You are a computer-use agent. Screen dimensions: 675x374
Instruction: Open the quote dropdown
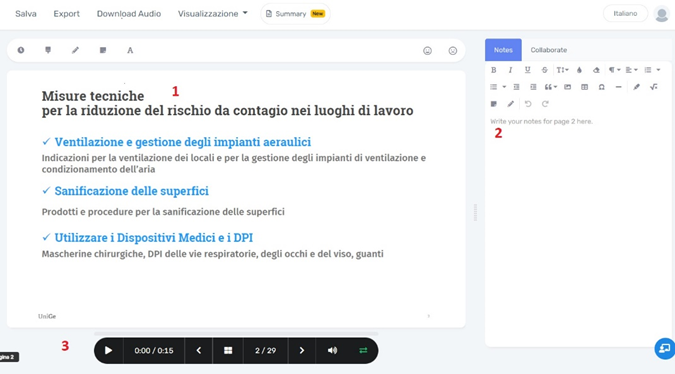point(551,87)
